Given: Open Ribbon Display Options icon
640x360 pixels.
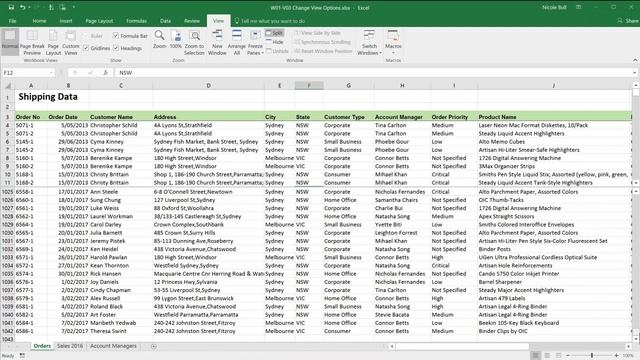Looking at the screenshot, I should click(x=578, y=7).
